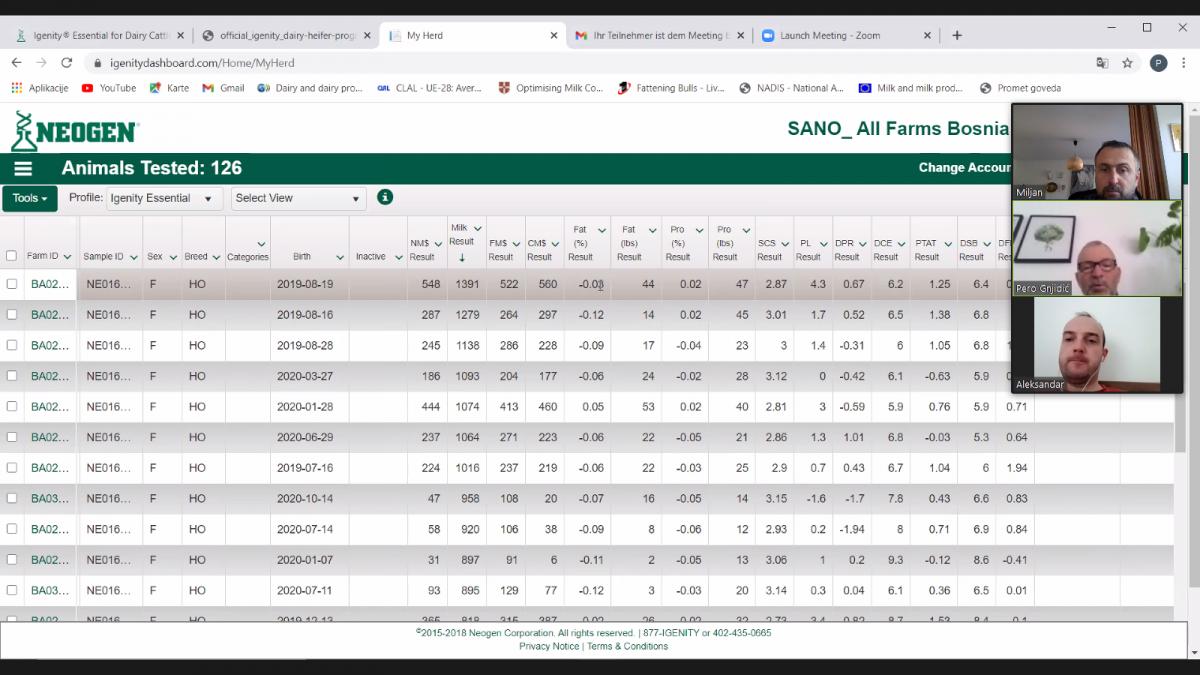Close the My Herd tab
The image size is (1200, 675).
point(554,35)
